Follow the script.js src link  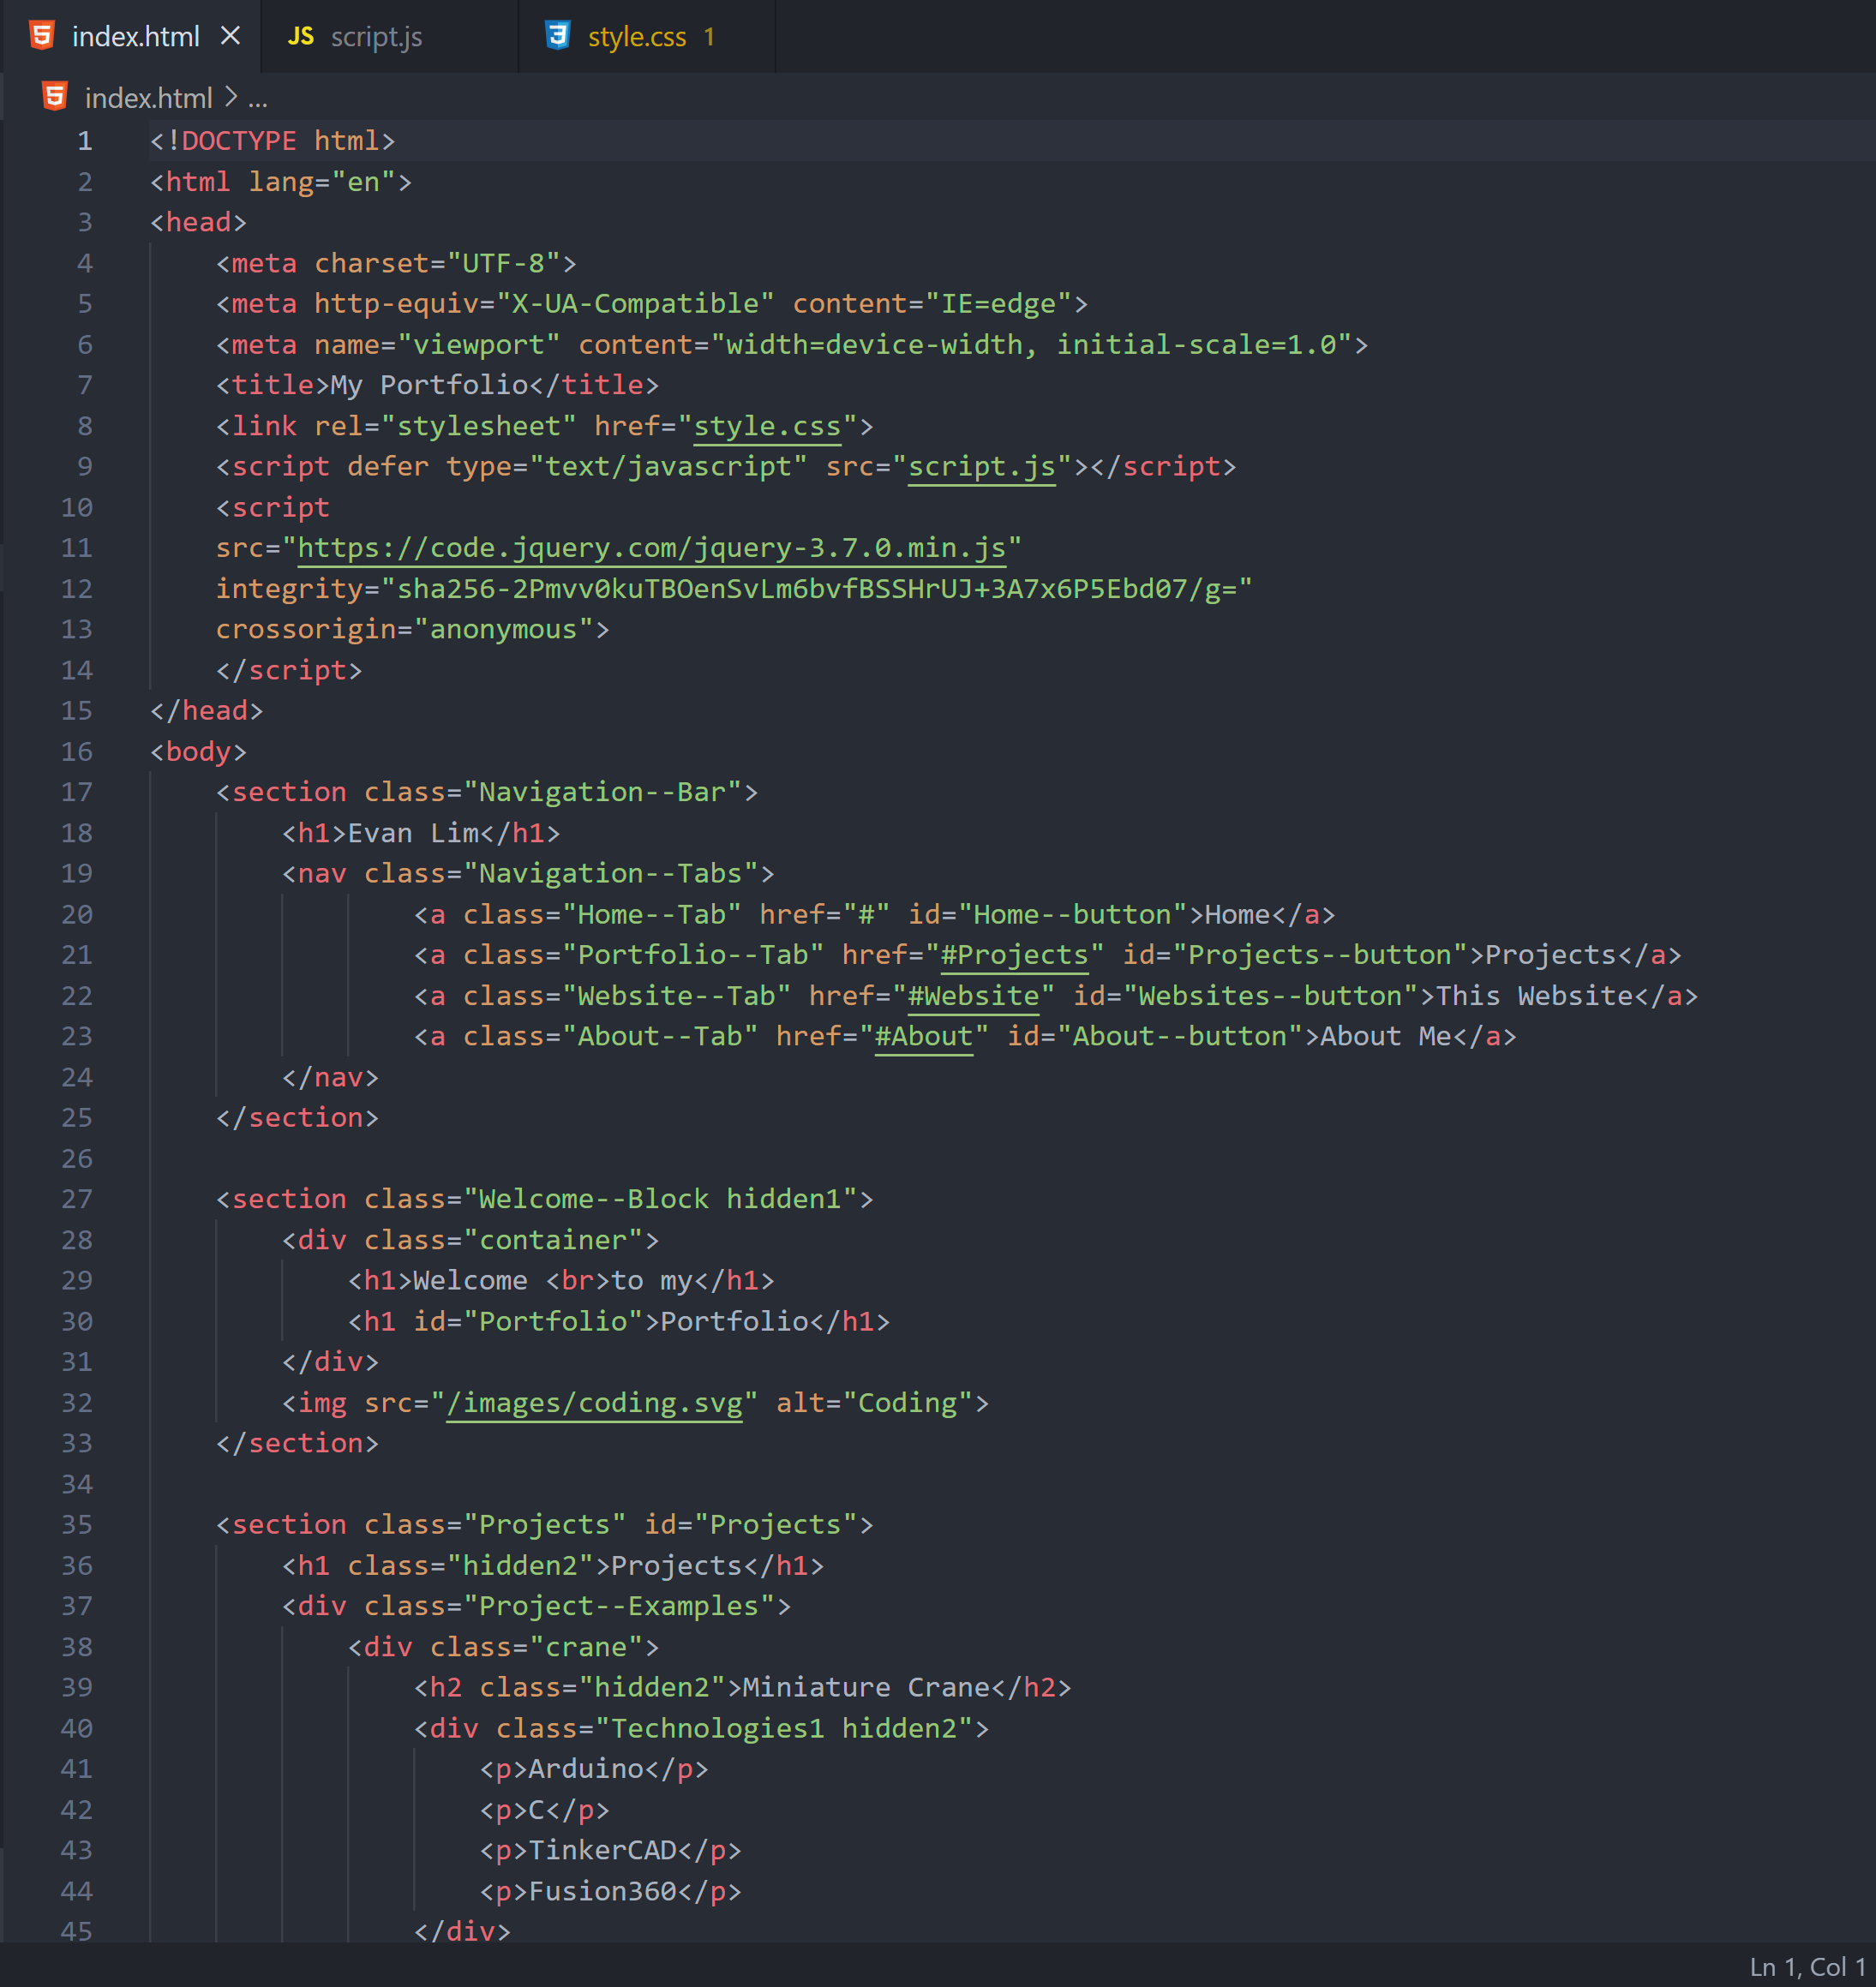coord(982,467)
